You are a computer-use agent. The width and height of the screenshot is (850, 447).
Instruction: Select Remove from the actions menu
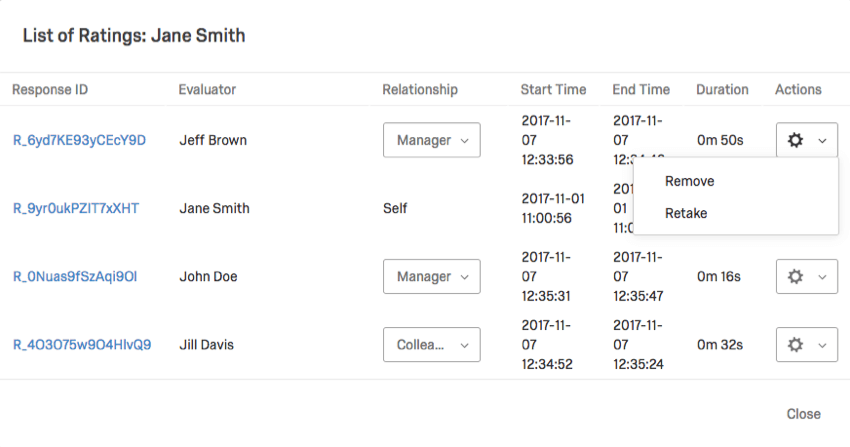click(x=689, y=181)
